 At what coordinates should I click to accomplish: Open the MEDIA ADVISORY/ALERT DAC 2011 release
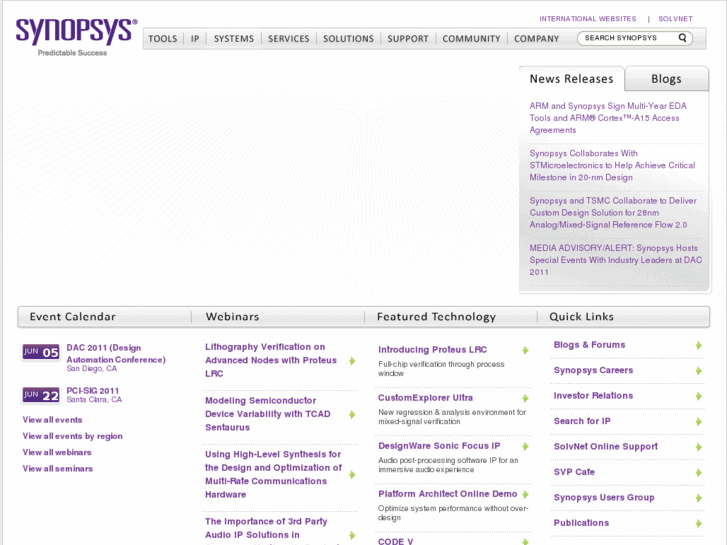point(616,260)
